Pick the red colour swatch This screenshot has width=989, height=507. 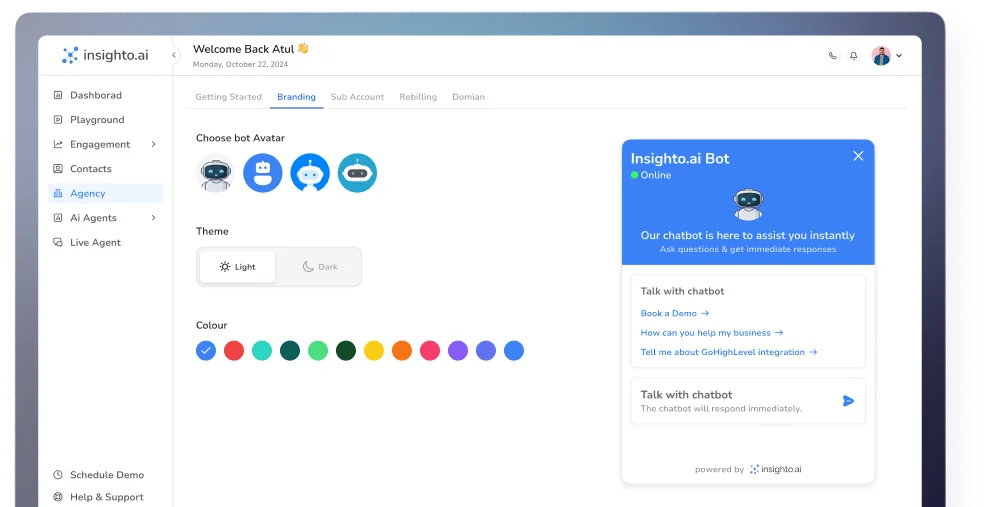pyautogui.click(x=234, y=351)
